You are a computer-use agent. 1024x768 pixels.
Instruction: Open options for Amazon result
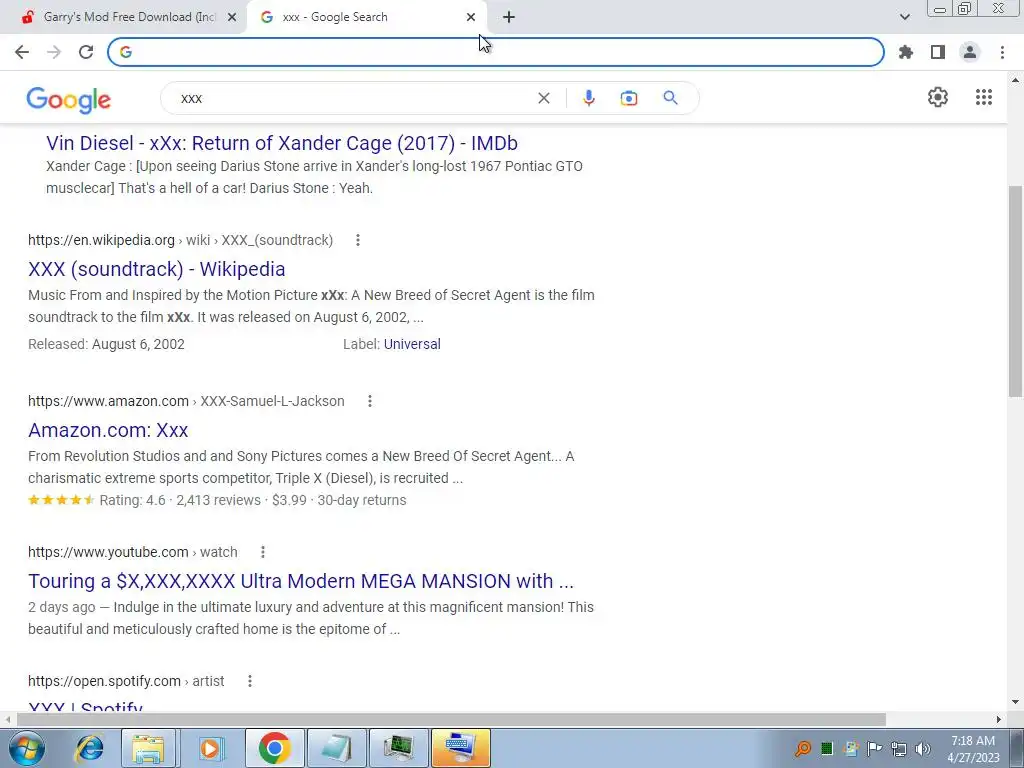[370, 401]
